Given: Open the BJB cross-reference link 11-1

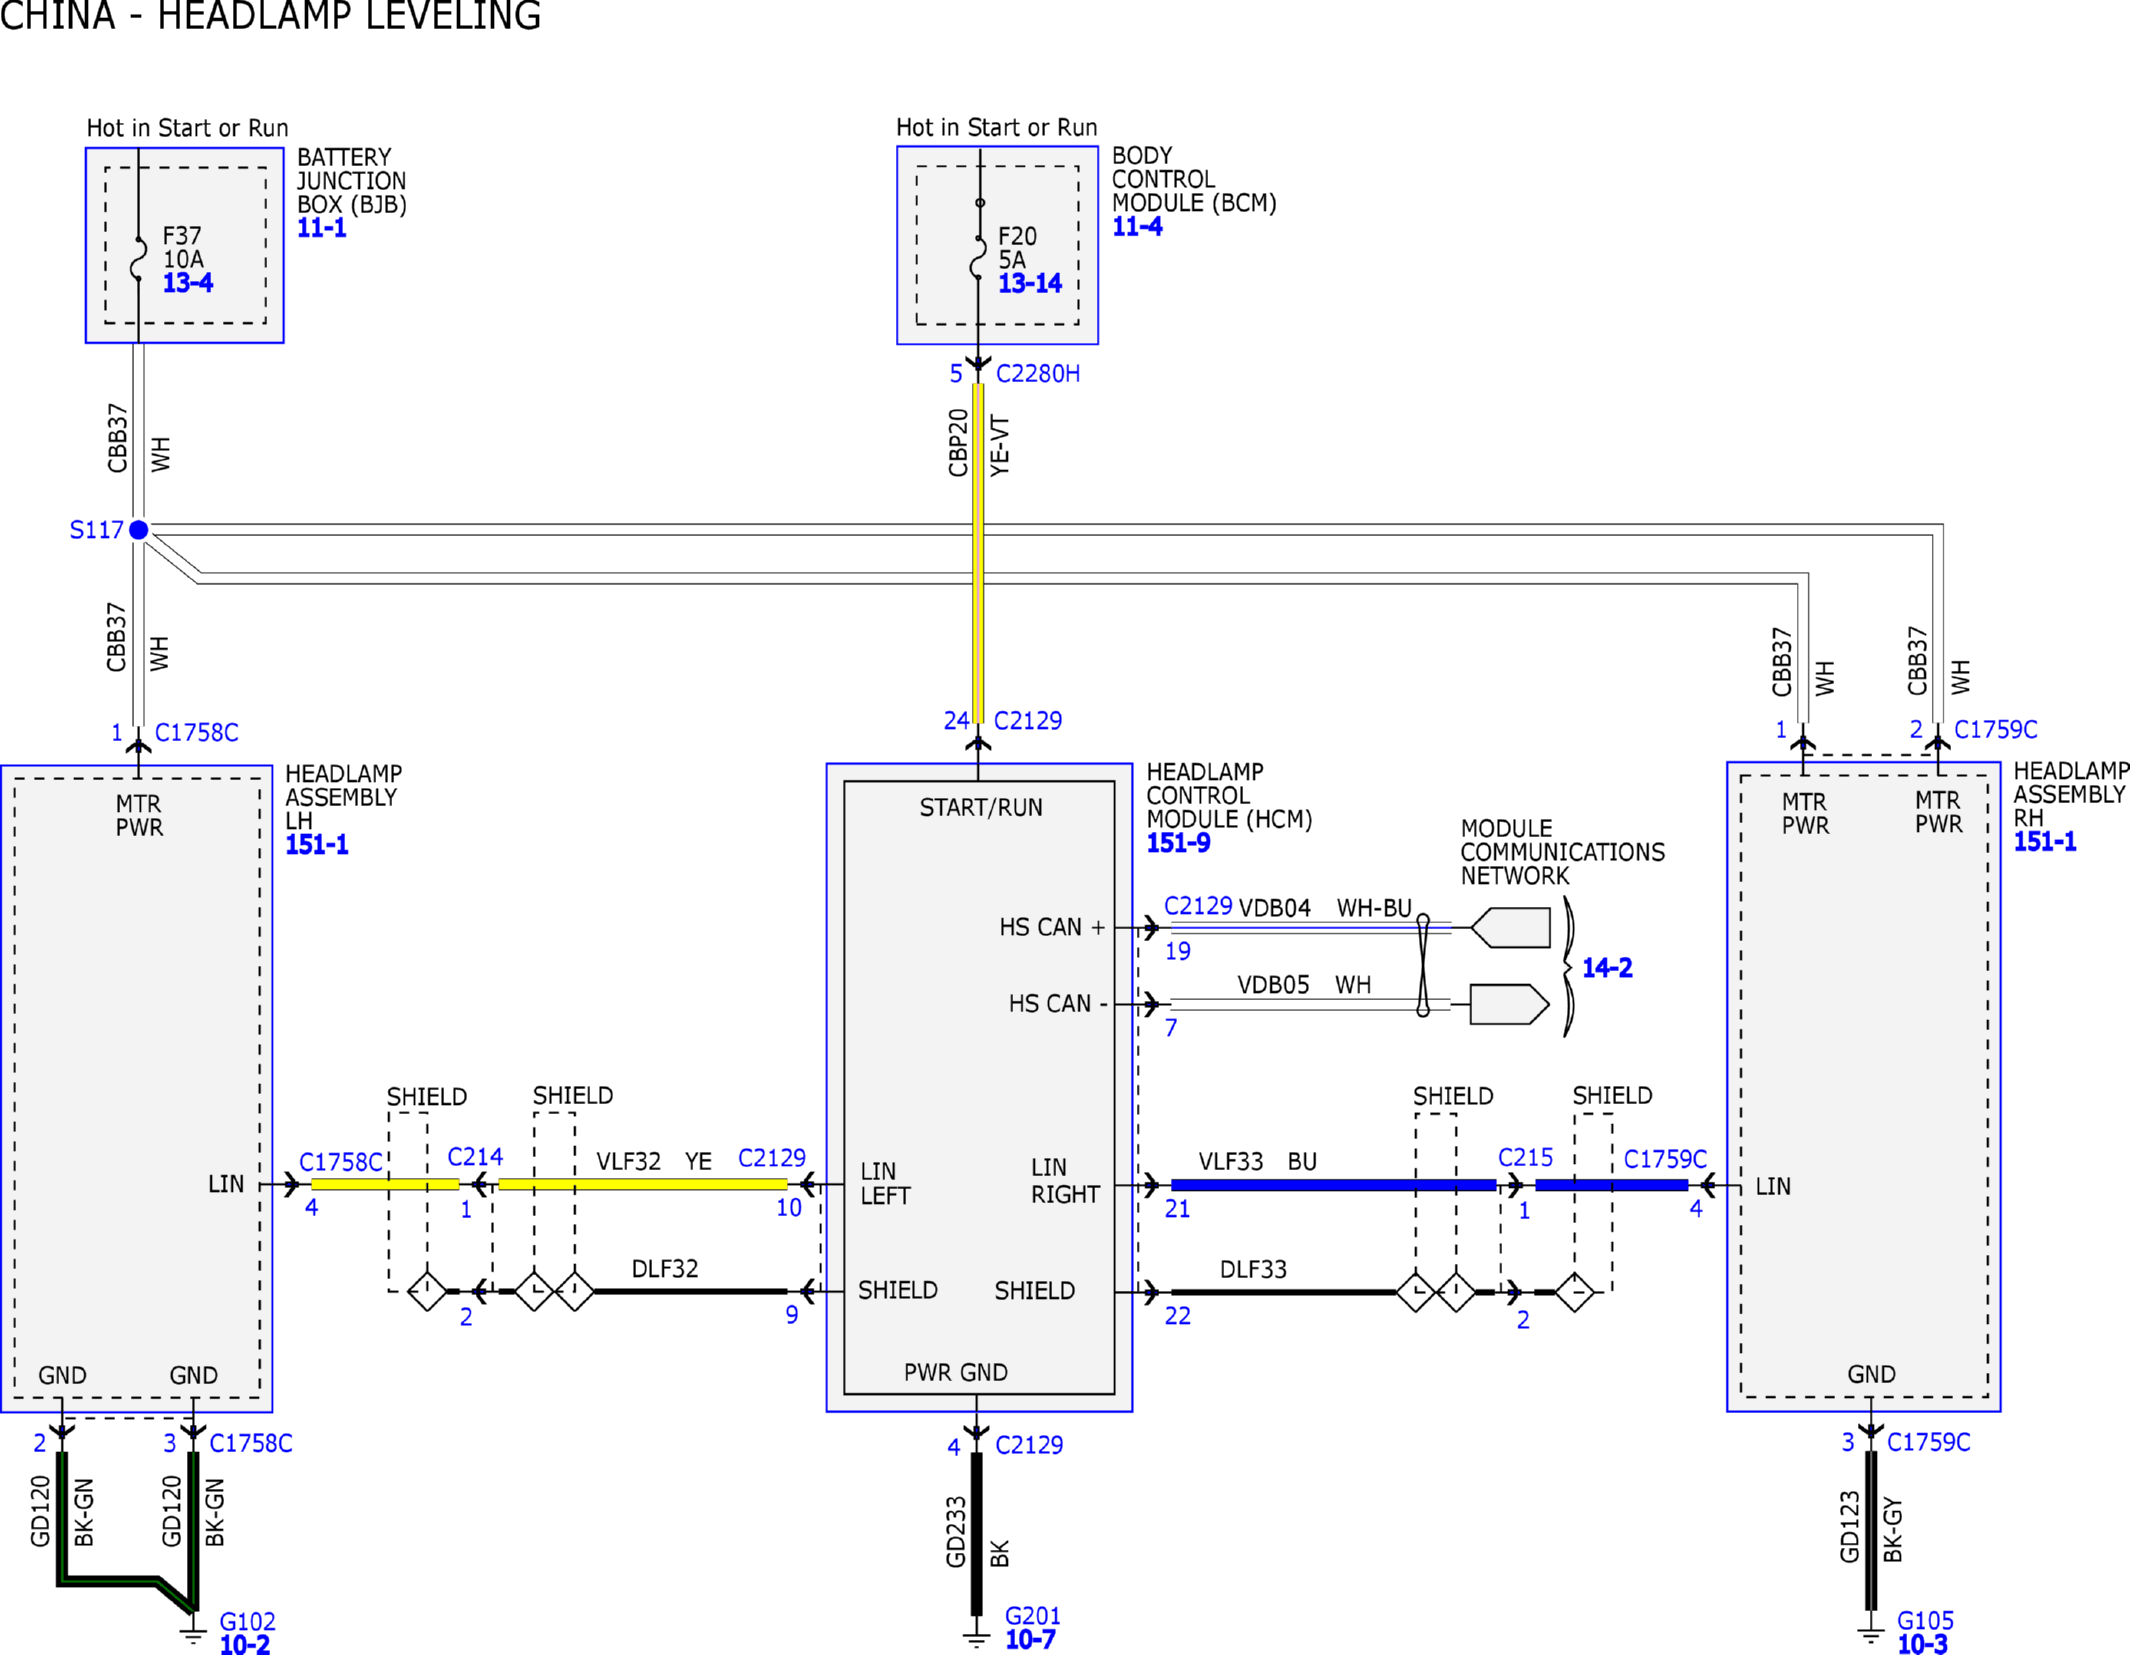Looking at the screenshot, I should (321, 228).
